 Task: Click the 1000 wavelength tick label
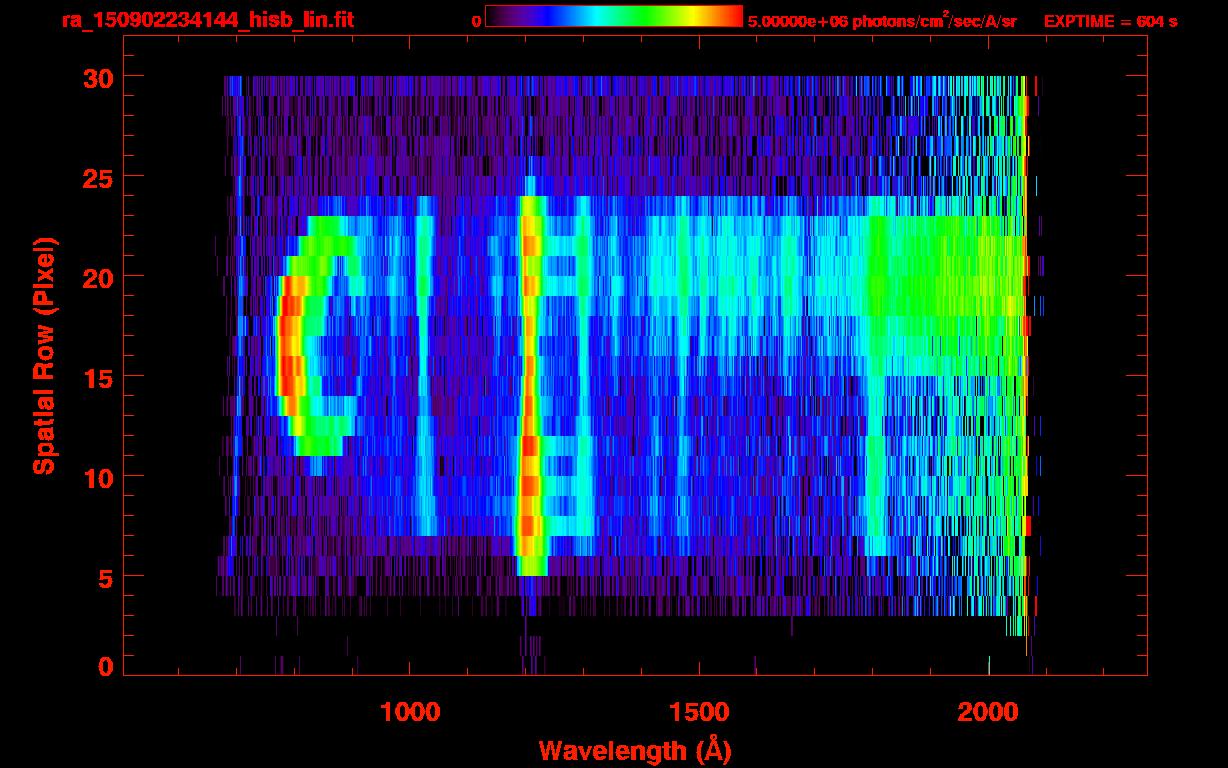tap(411, 712)
